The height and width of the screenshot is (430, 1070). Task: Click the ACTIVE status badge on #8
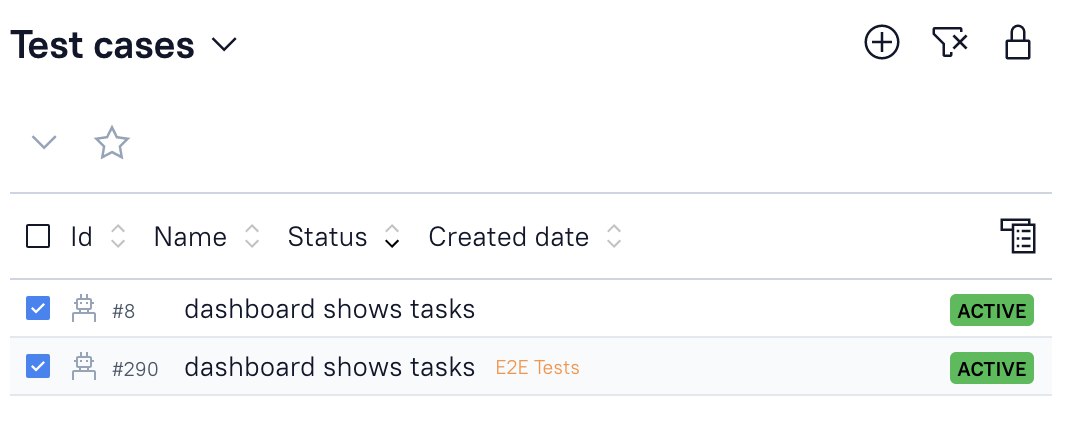(991, 311)
